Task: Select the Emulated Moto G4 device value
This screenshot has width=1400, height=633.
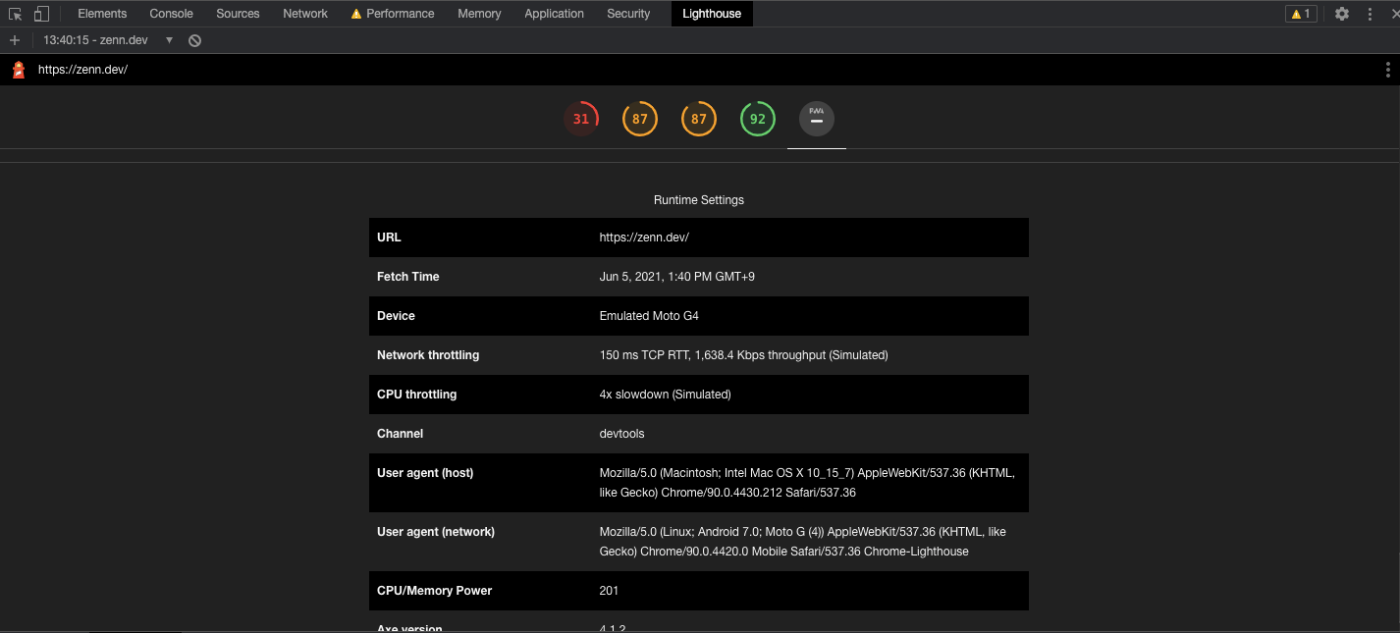Action: pos(649,316)
